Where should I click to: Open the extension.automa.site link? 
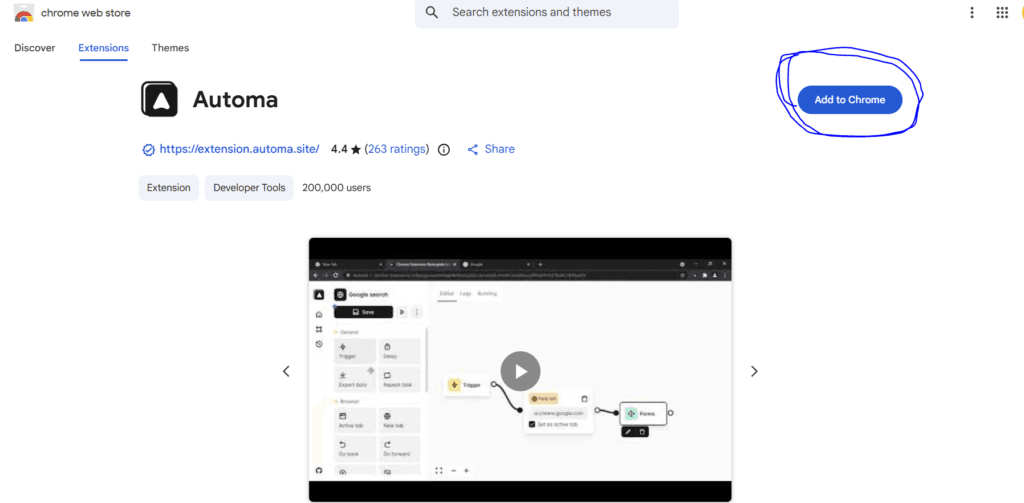(x=239, y=149)
